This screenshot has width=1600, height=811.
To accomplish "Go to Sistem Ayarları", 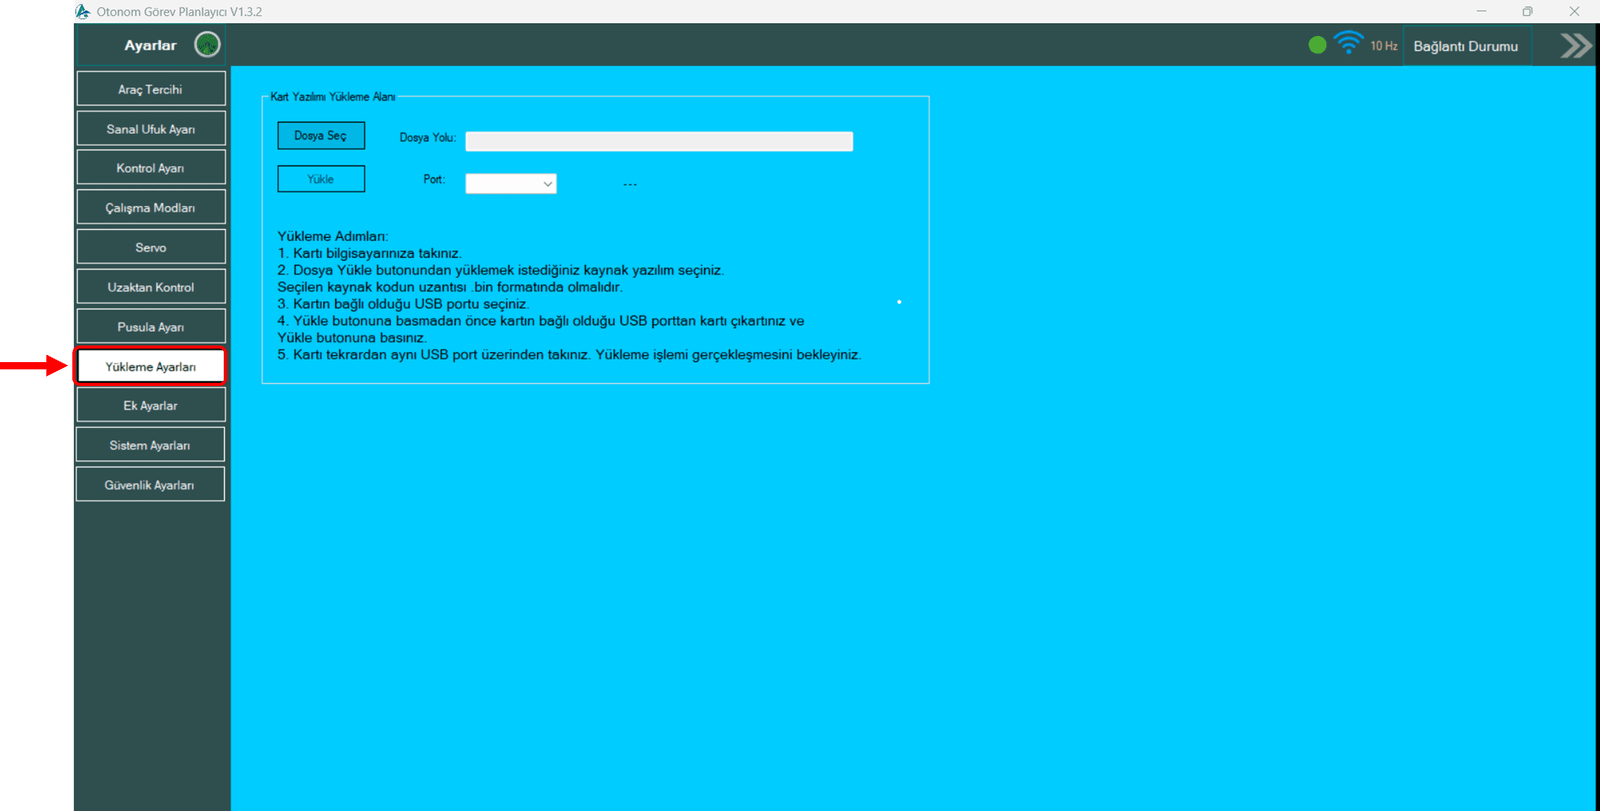I will (x=151, y=445).
